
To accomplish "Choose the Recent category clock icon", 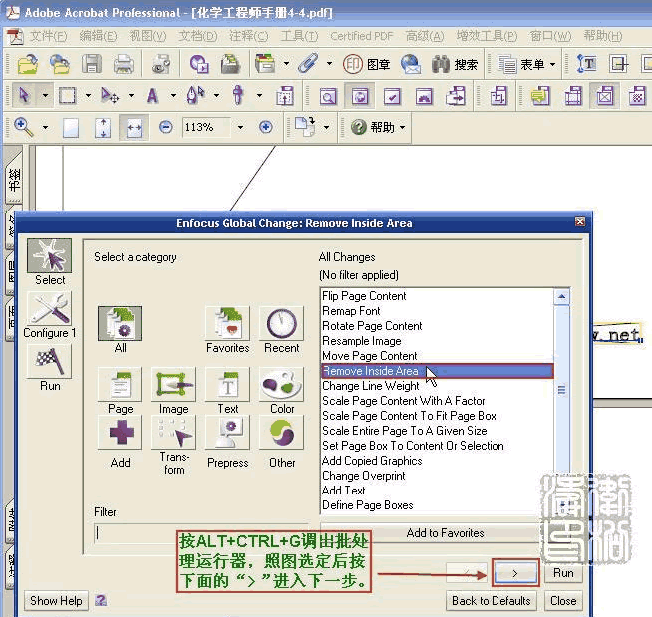I will (x=282, y=323).
